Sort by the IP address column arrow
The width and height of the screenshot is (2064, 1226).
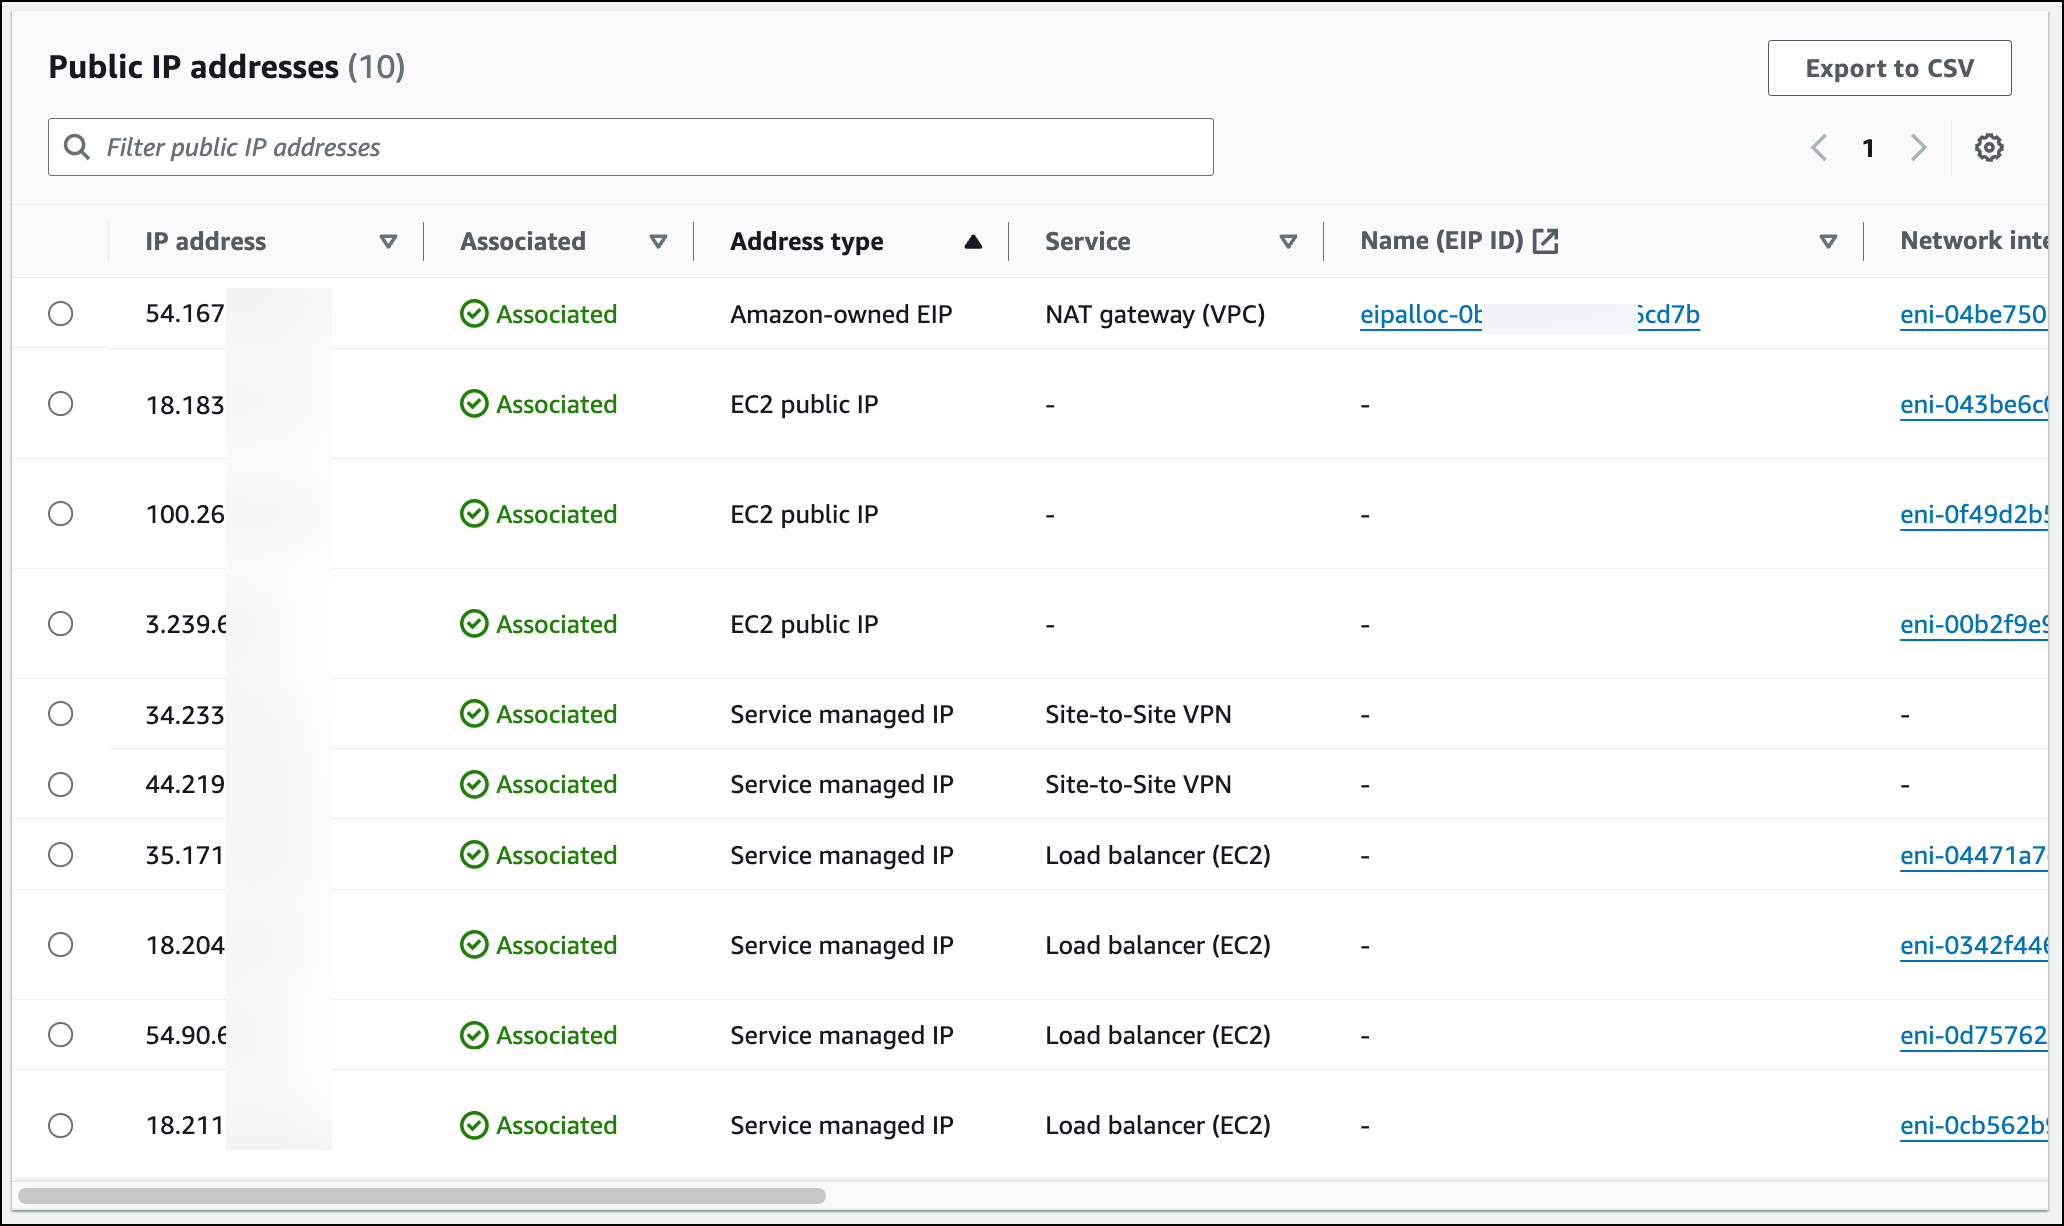point(388,242)
